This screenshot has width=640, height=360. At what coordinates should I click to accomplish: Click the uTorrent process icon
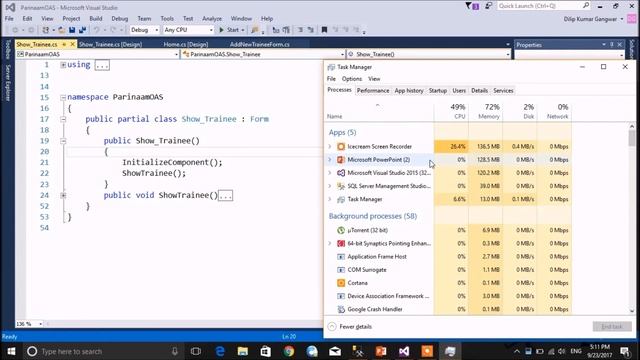[x=341, y=230]
